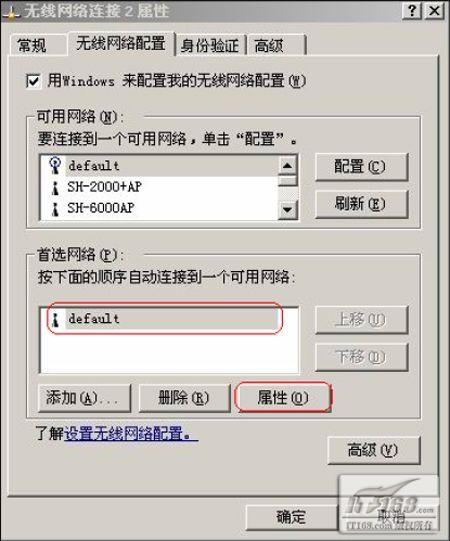Image resolution: width=450 pixels, height=541 pixels.
Task: Click the connected default network antenna icon
Action: click(x=55, y=166)
